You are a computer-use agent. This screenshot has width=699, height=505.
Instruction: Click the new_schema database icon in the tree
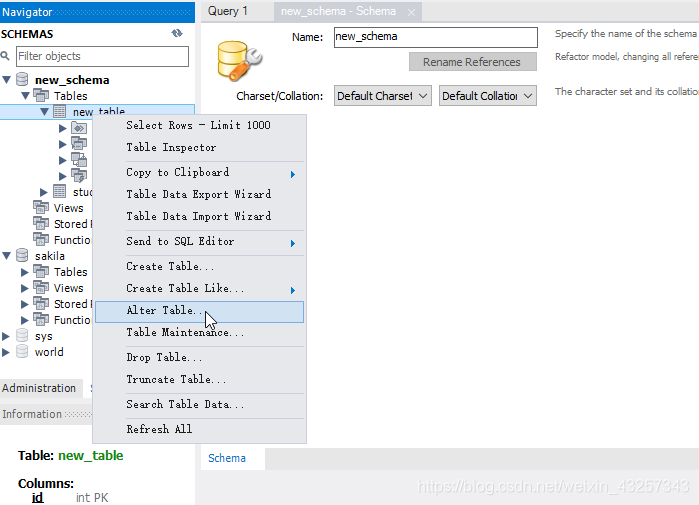(22, 79)
